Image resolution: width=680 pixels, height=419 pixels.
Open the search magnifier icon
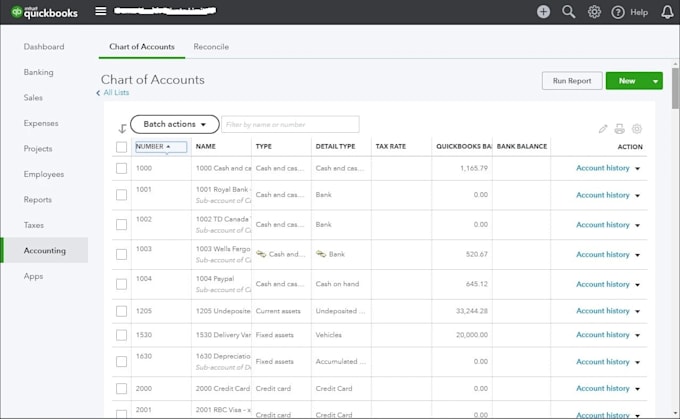(569, 12)
